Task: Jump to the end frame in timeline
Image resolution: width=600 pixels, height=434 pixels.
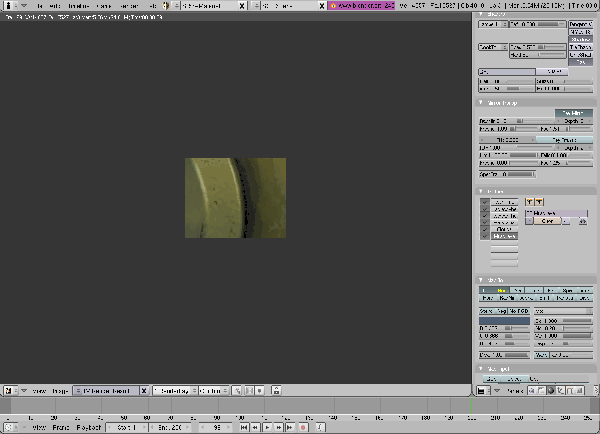Action: [290, 427]
